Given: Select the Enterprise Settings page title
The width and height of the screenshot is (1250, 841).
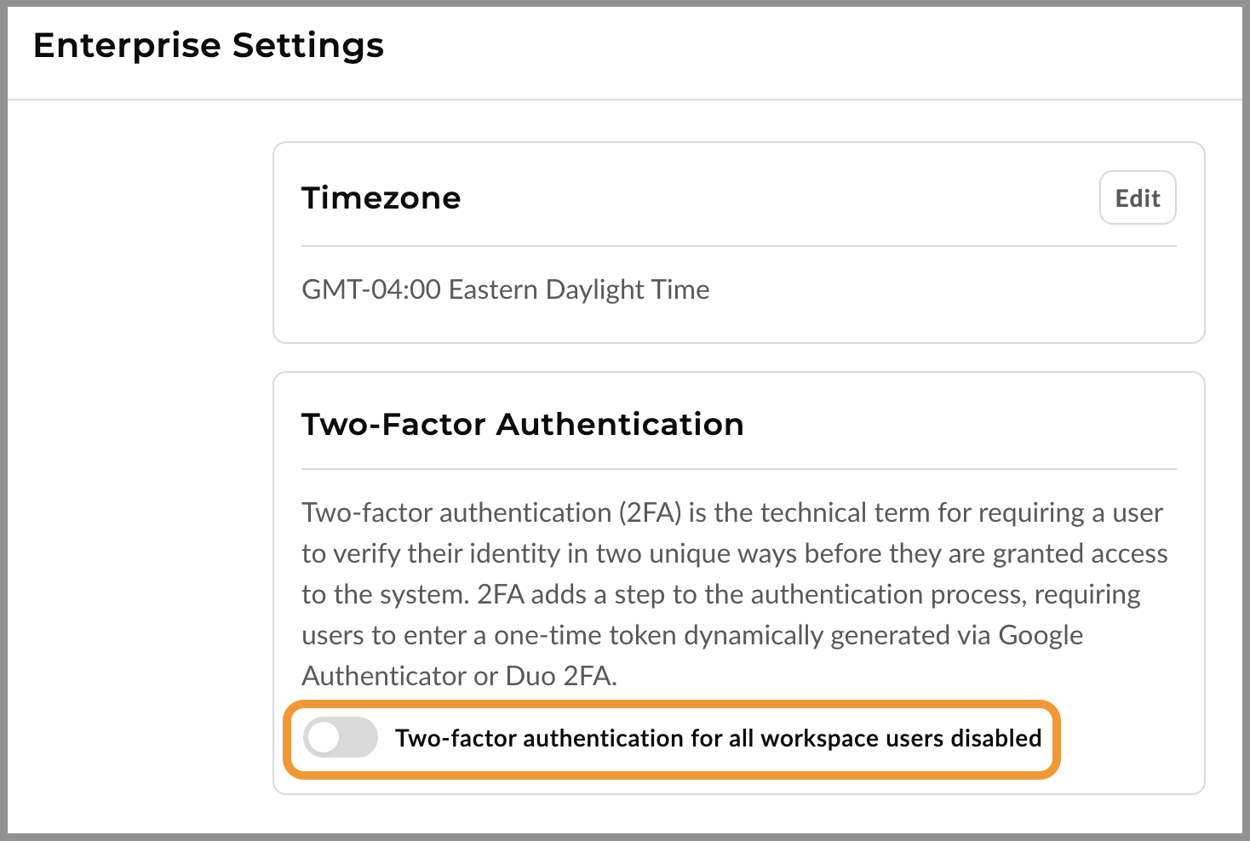Looking at the screenshot, I should click(207, 45).
